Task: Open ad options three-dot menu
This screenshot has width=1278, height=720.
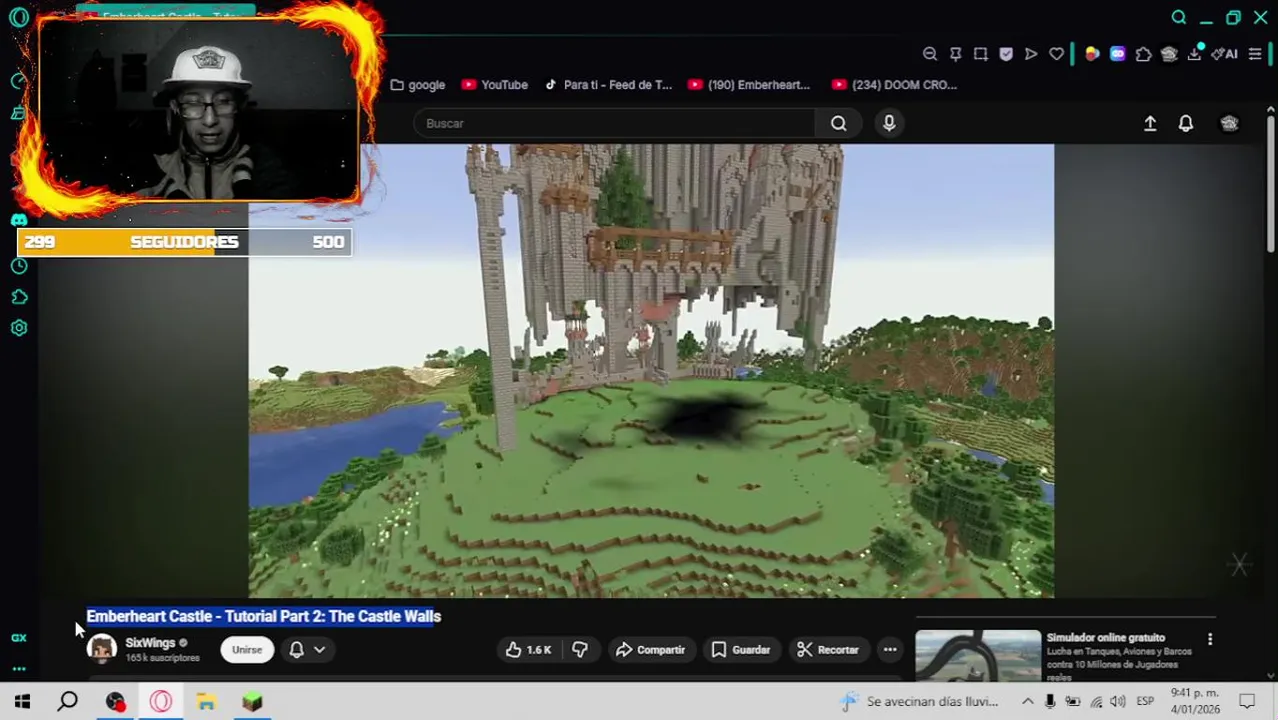Action: click(1210, 639)
